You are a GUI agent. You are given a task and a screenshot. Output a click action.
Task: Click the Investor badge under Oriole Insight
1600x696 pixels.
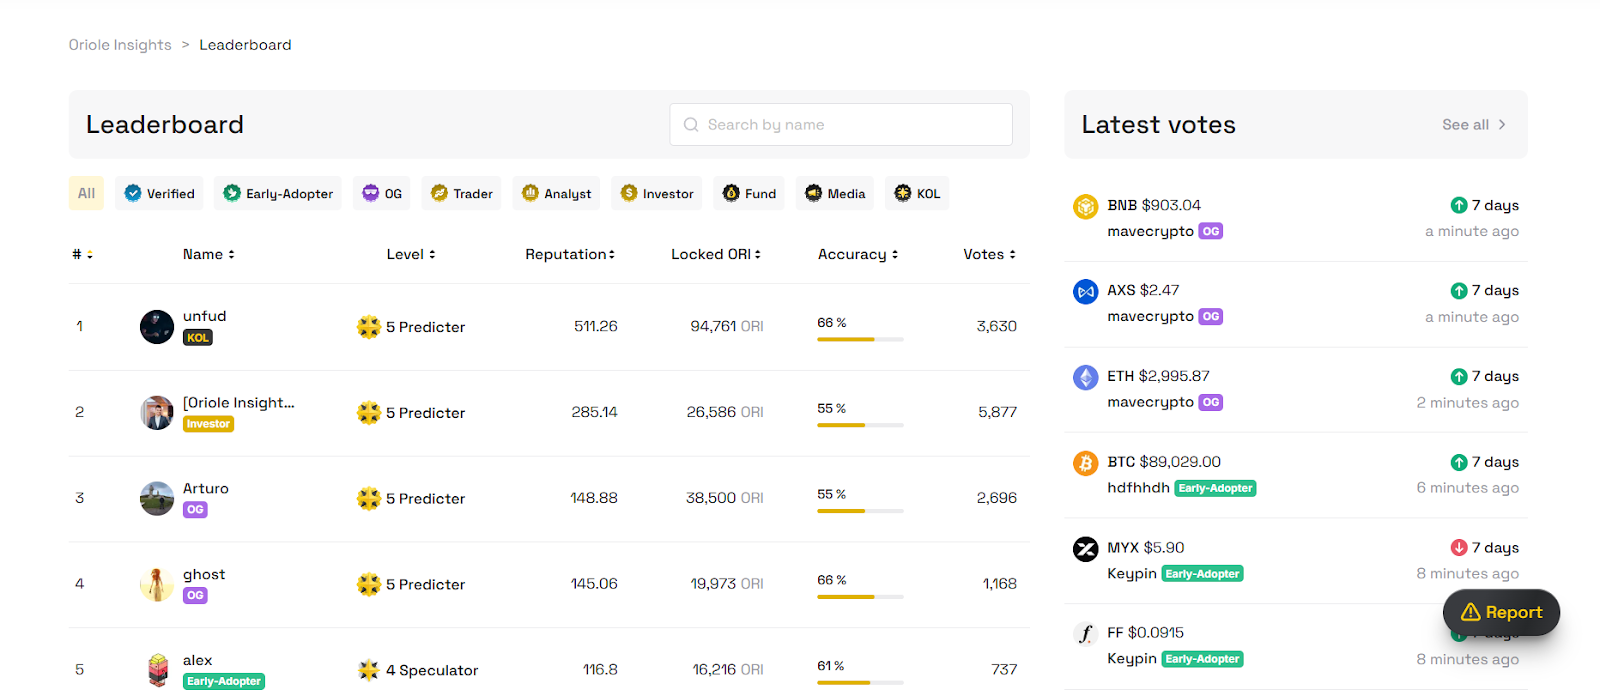pyautogui.click(x=208, y=424)
